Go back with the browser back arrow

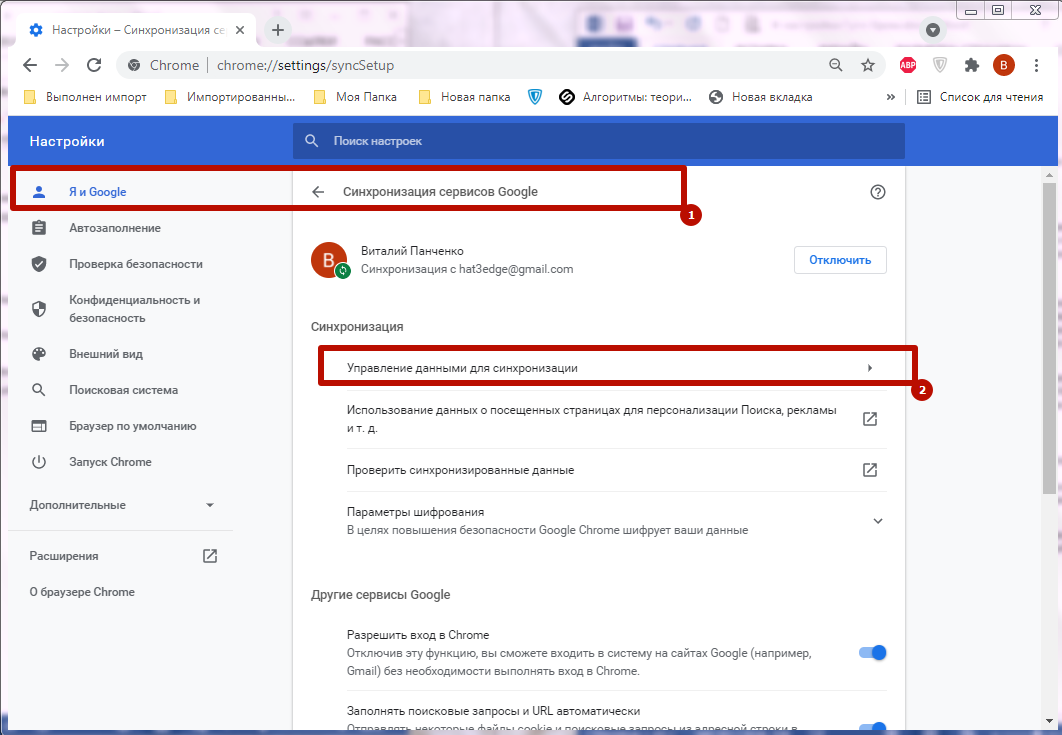(x=30, y=65)
